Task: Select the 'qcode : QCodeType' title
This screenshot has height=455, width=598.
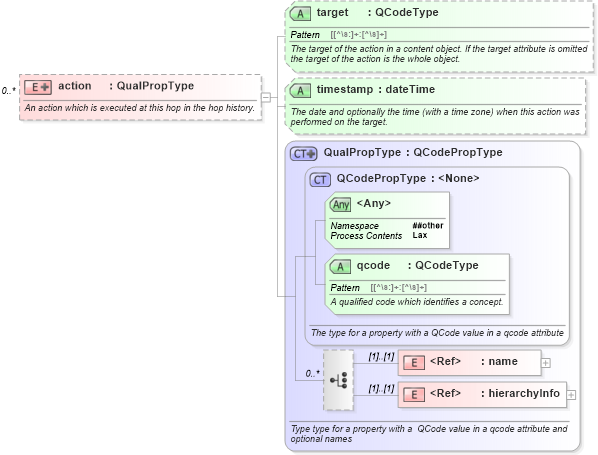Action: click(417, 265)
